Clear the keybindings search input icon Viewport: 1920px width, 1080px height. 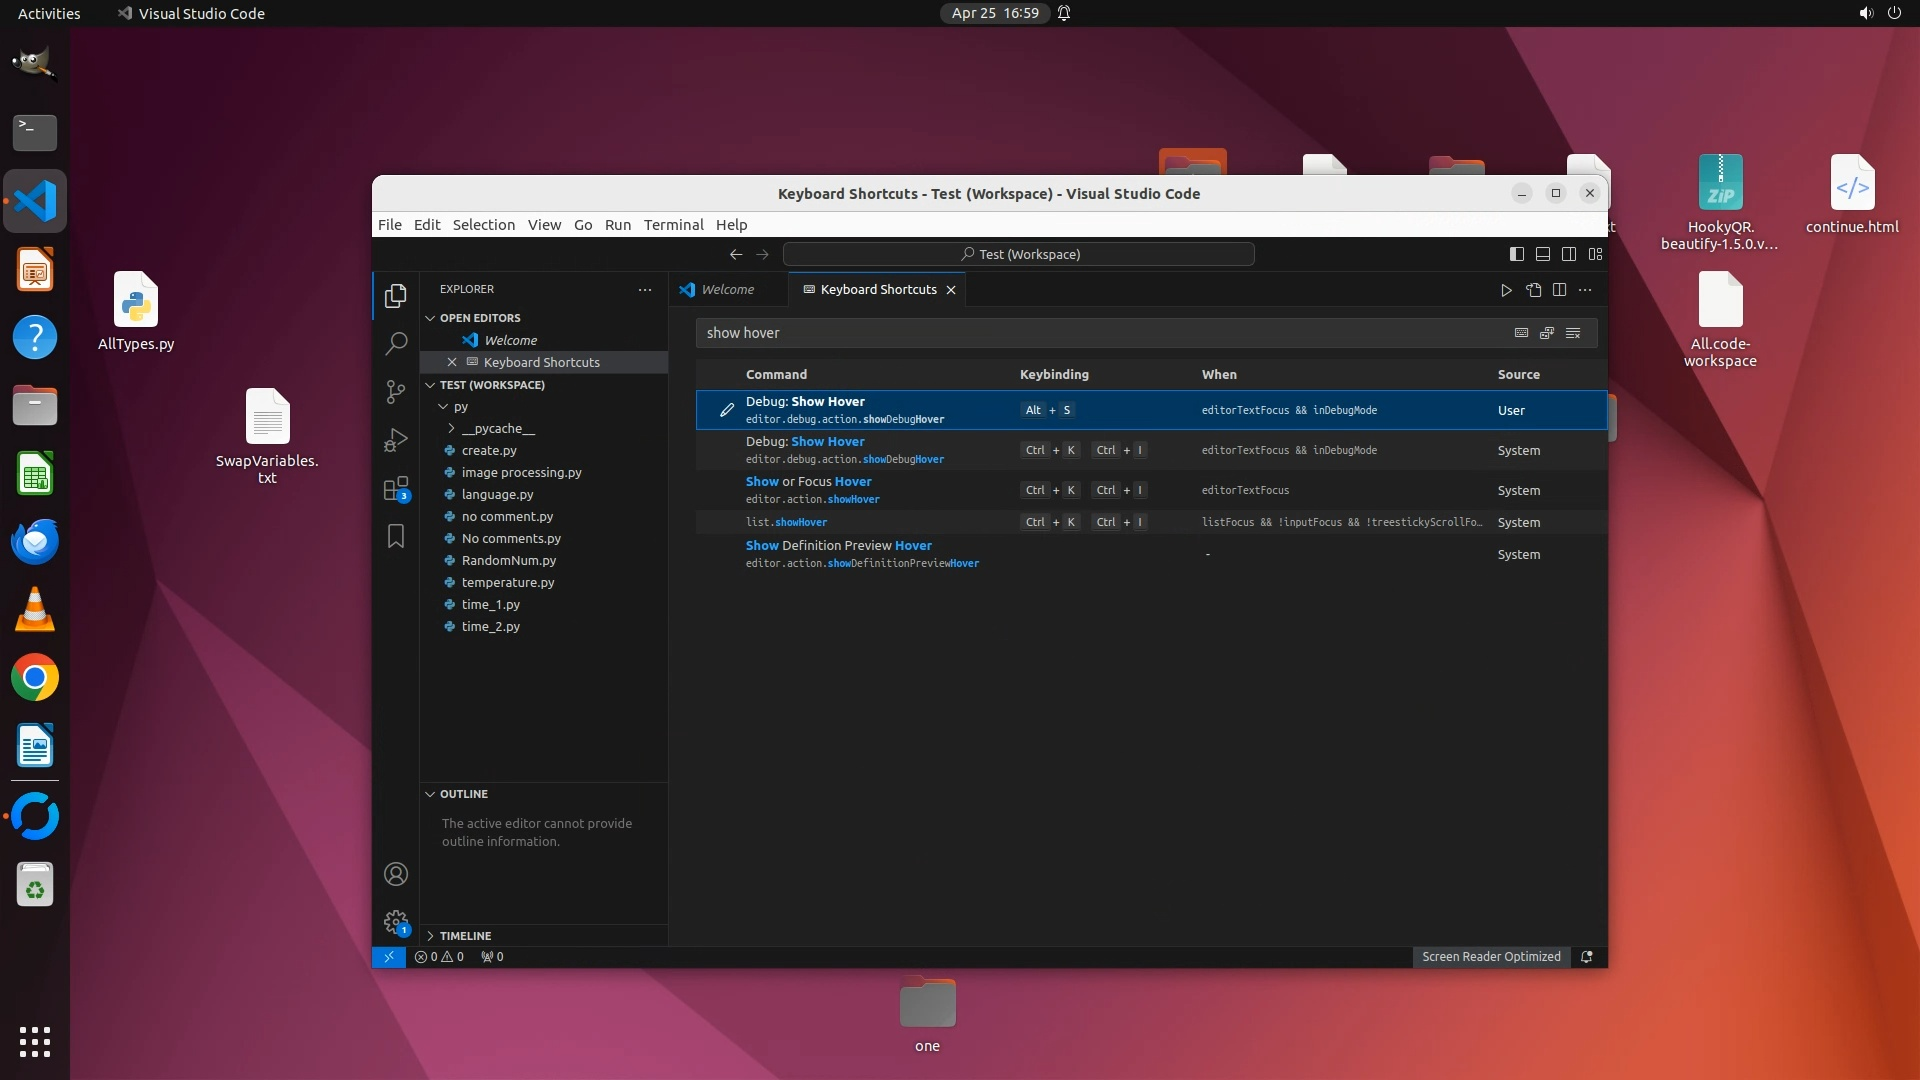click(1573, 333)
